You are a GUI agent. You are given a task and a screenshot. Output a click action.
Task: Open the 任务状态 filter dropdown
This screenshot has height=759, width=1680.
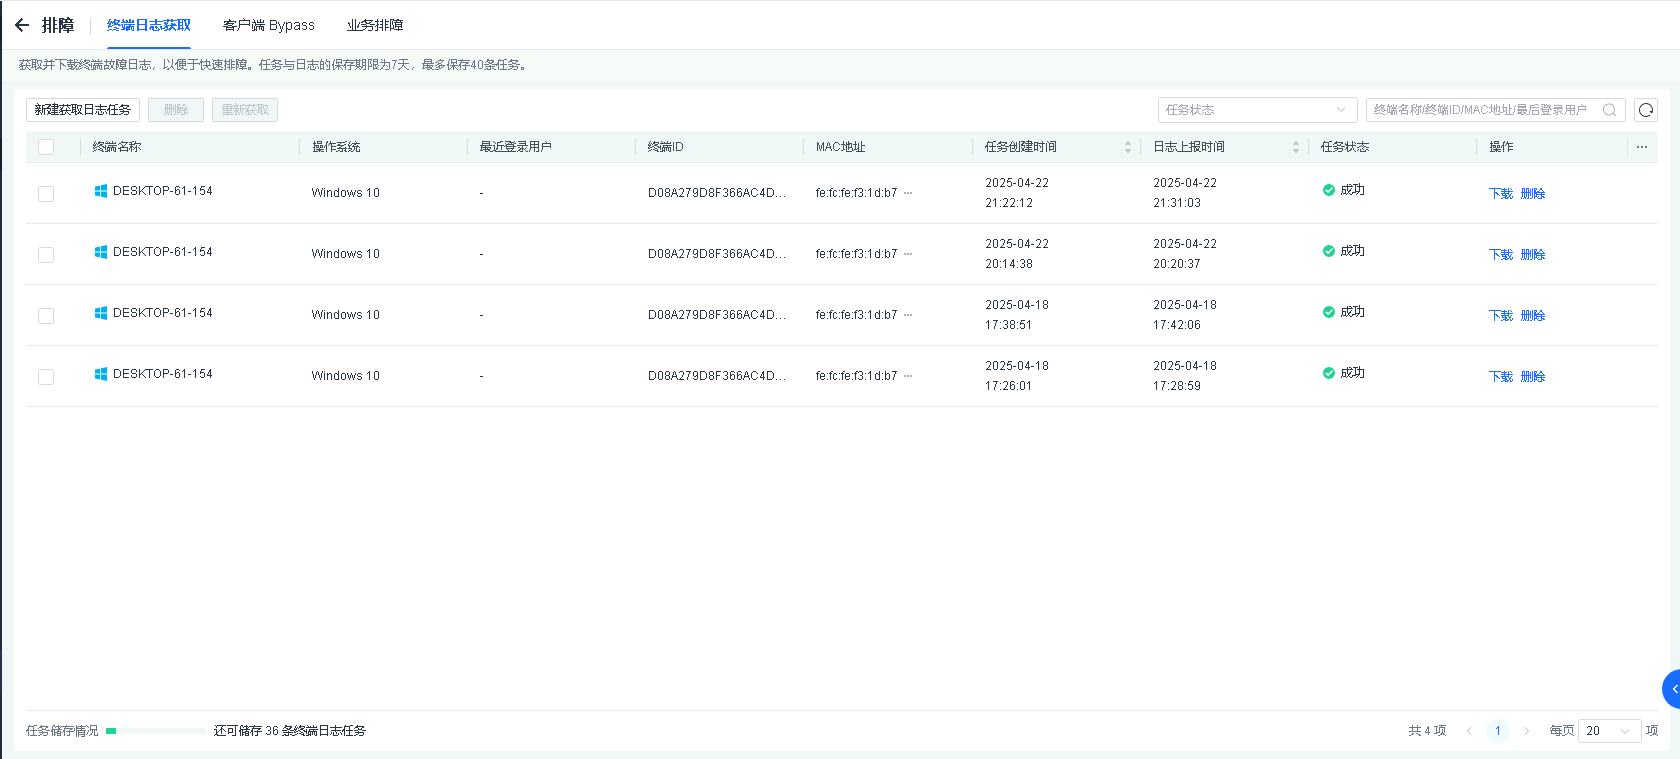(x=1256, y=110)
